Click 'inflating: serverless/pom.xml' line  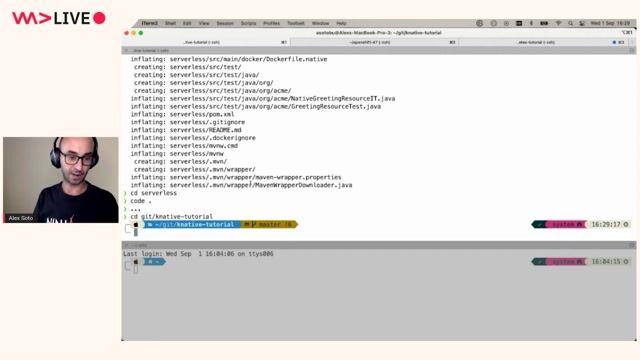coord(182,114)
